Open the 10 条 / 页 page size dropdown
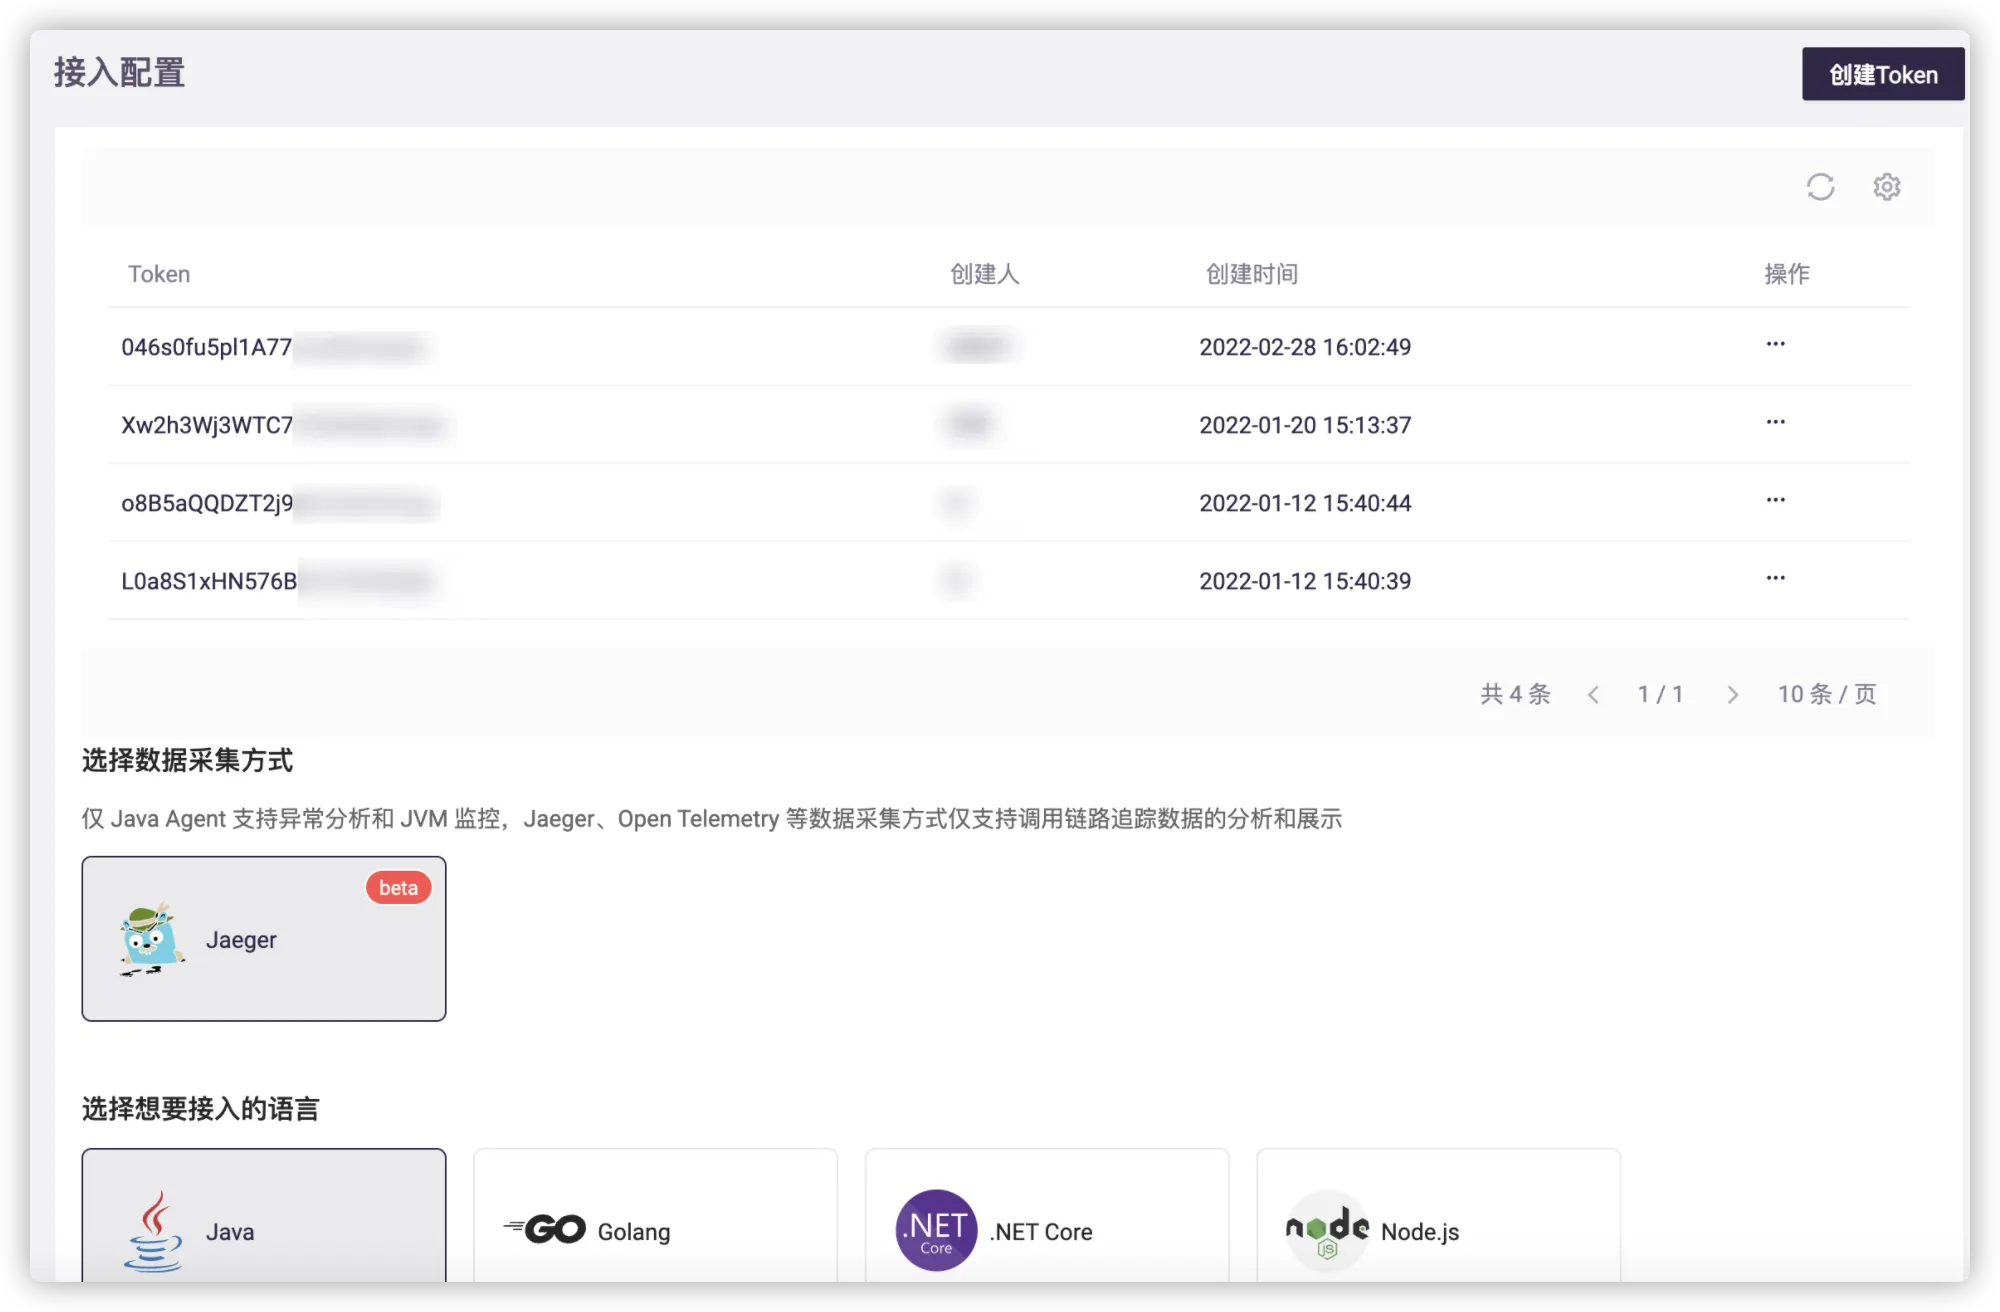 1826,694
